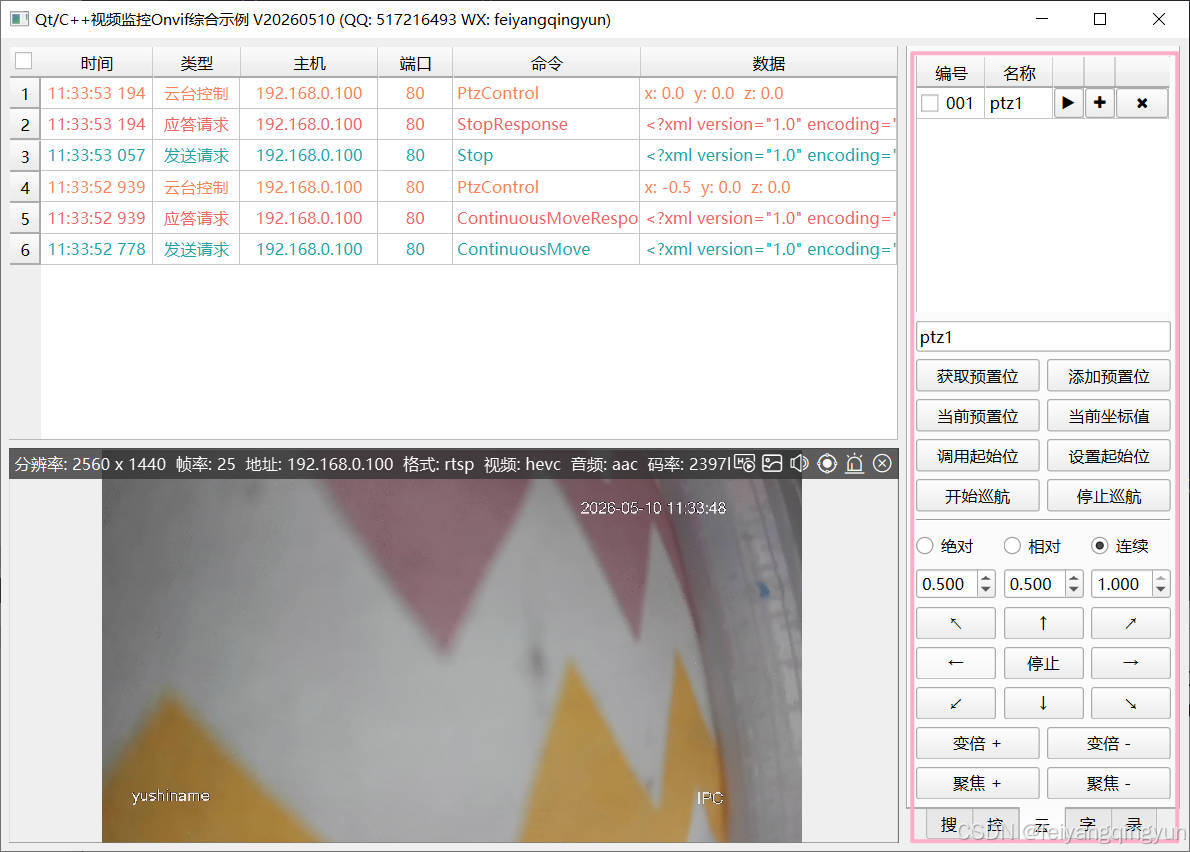Click the PTZ joystick icon in video toolbar
This screenshot has width=1190, height=852.
(827, 463)
